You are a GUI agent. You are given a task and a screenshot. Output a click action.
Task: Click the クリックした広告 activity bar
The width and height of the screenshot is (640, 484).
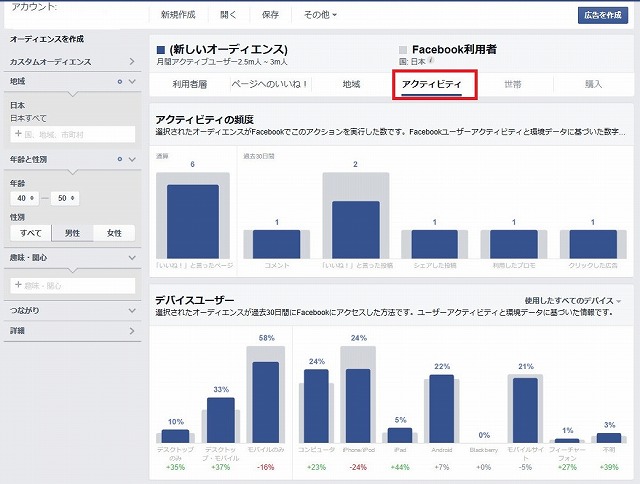point(593,244)
